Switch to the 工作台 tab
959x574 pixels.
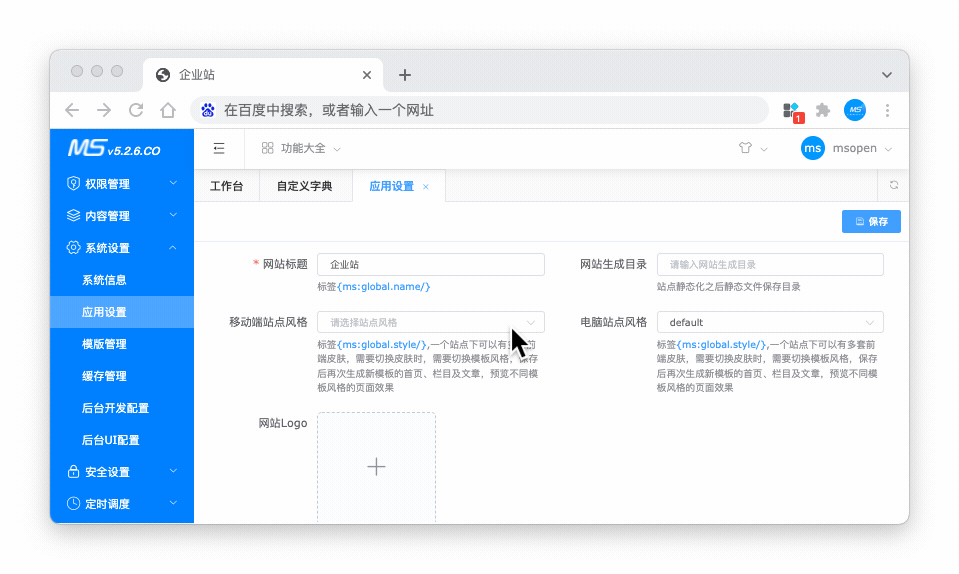[226, 186]
